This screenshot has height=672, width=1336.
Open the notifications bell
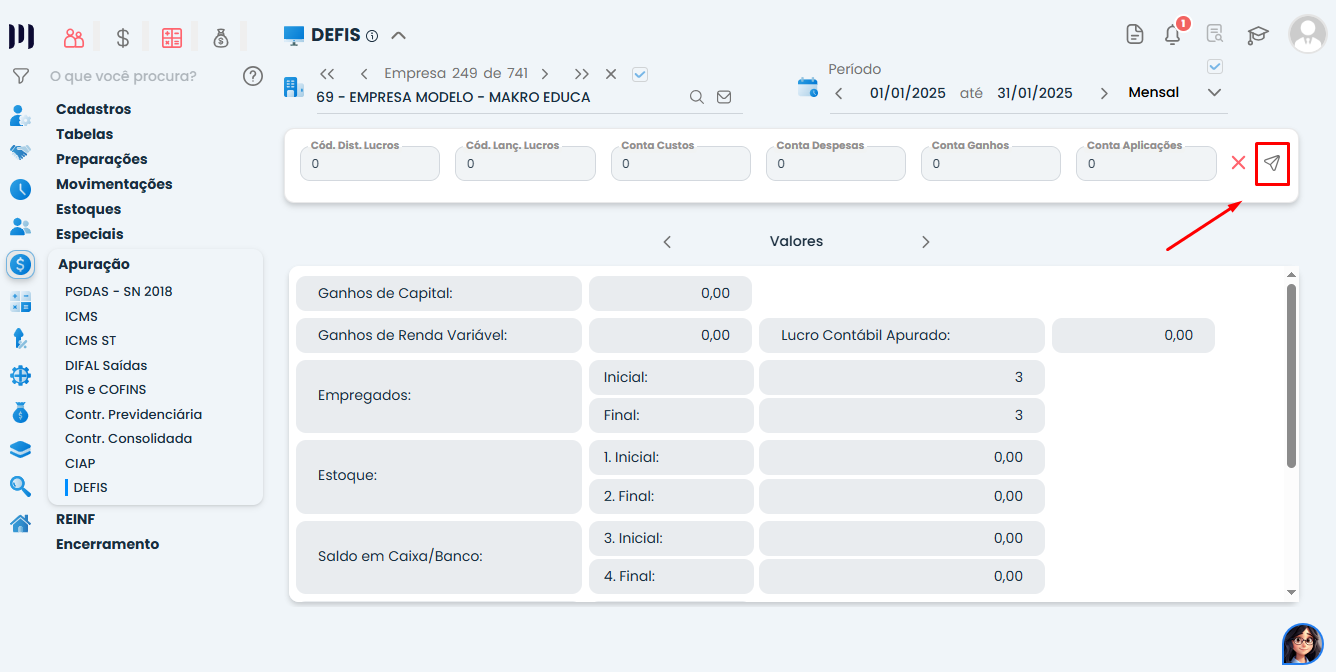[1173, 35]
